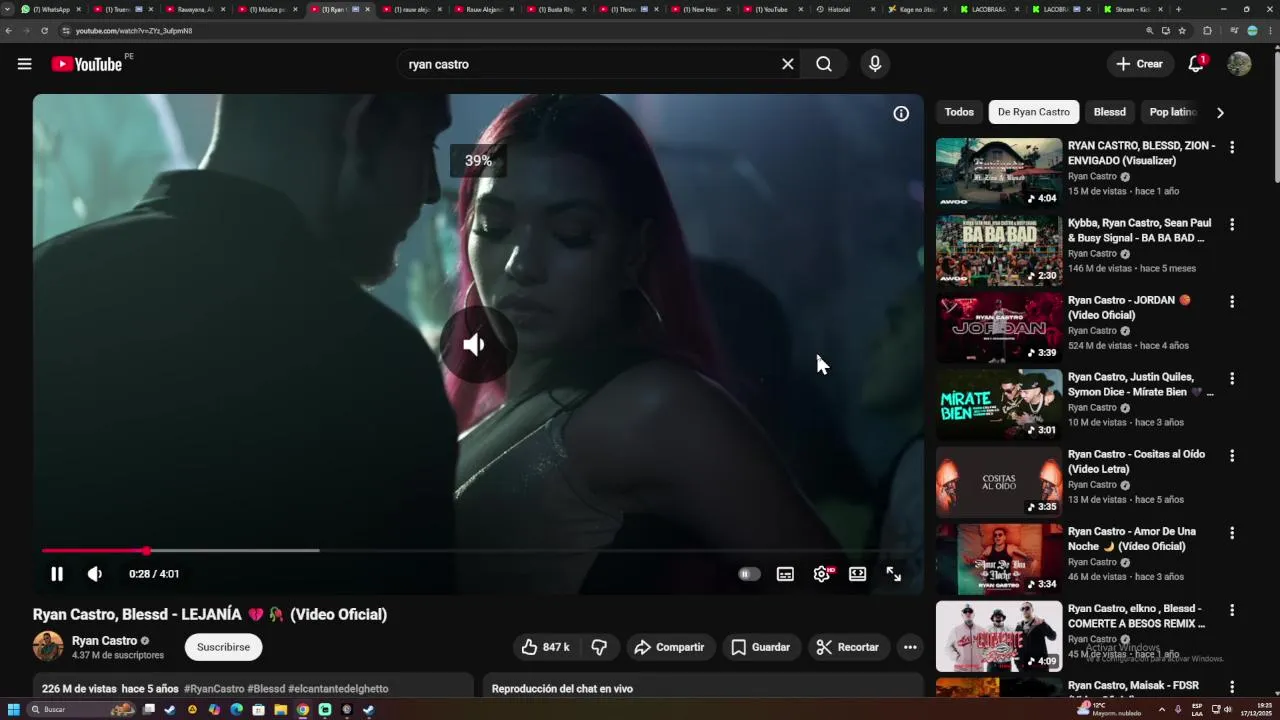Open the notifications bell
Viewport: 1280px width, 720px height.
1196,64
